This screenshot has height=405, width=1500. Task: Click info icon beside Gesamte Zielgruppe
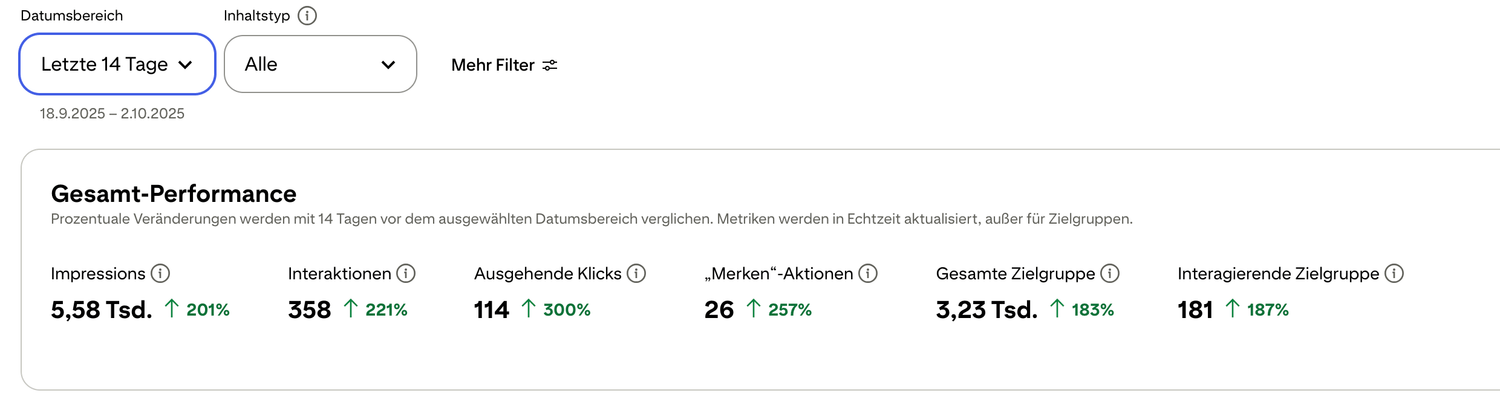(1109, 273)
